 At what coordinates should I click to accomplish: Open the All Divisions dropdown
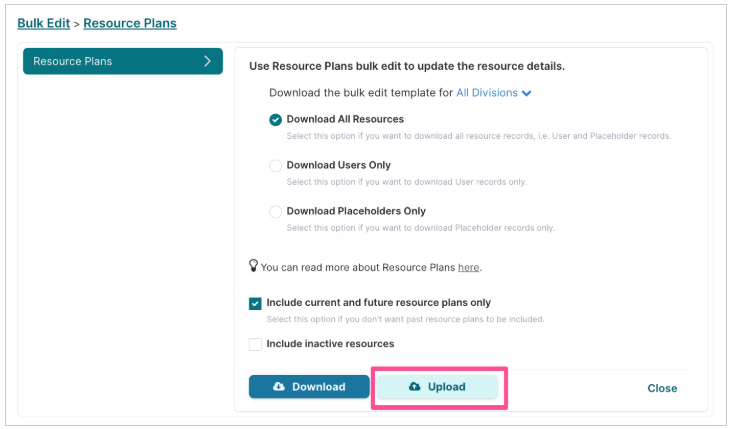493,93
